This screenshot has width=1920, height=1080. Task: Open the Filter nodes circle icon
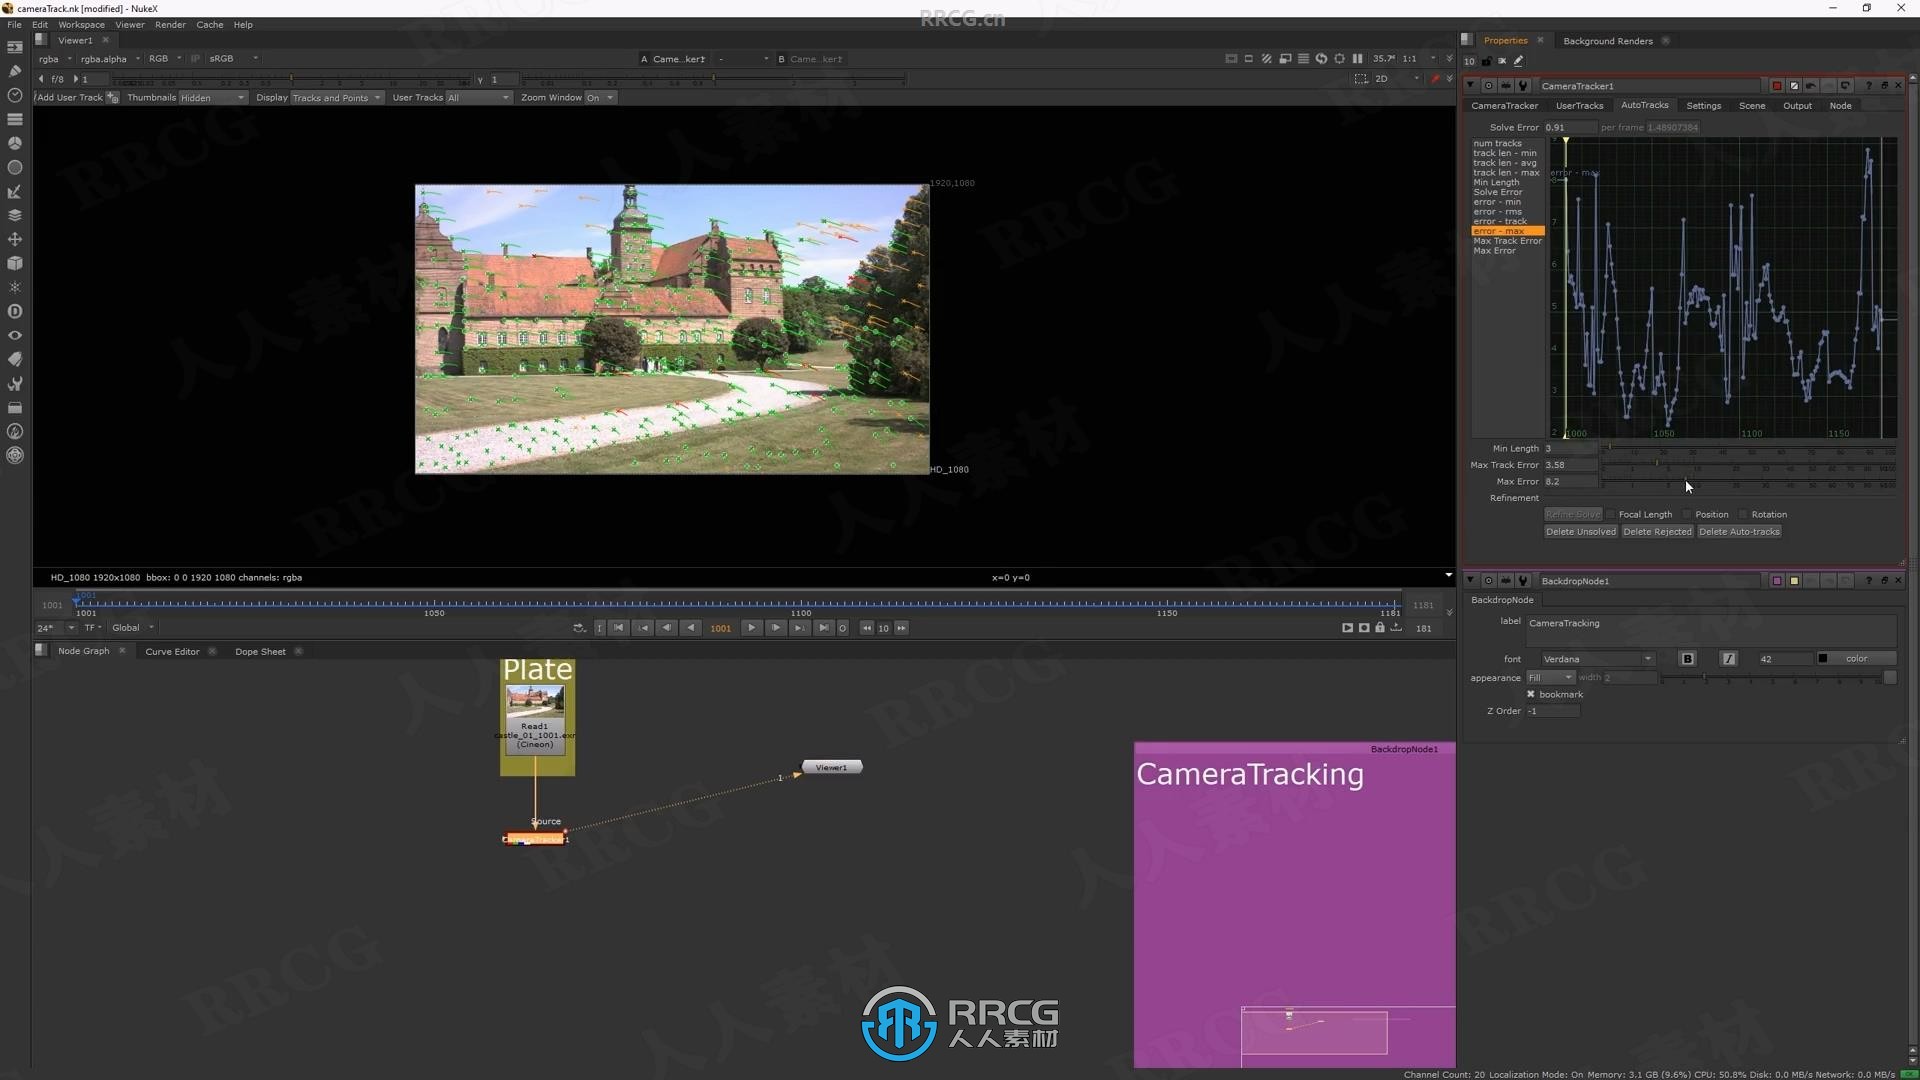tap(15, 167)
